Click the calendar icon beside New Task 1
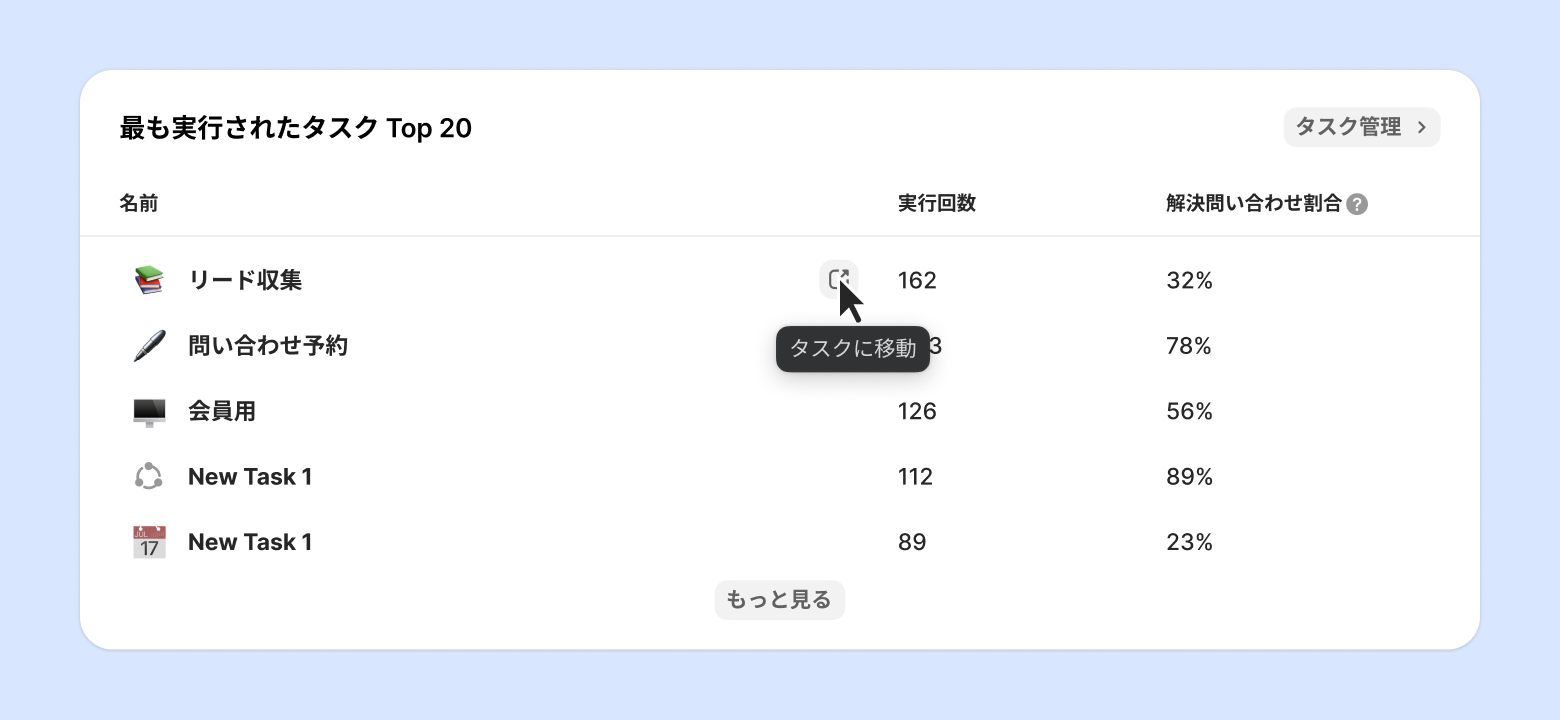 148,542
